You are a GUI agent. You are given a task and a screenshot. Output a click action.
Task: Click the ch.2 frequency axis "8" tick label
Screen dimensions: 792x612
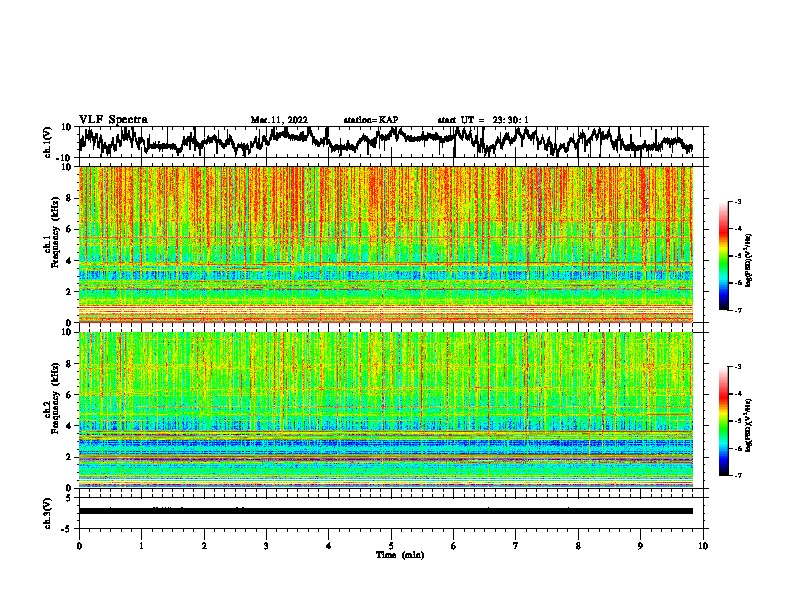click(69, 364)
